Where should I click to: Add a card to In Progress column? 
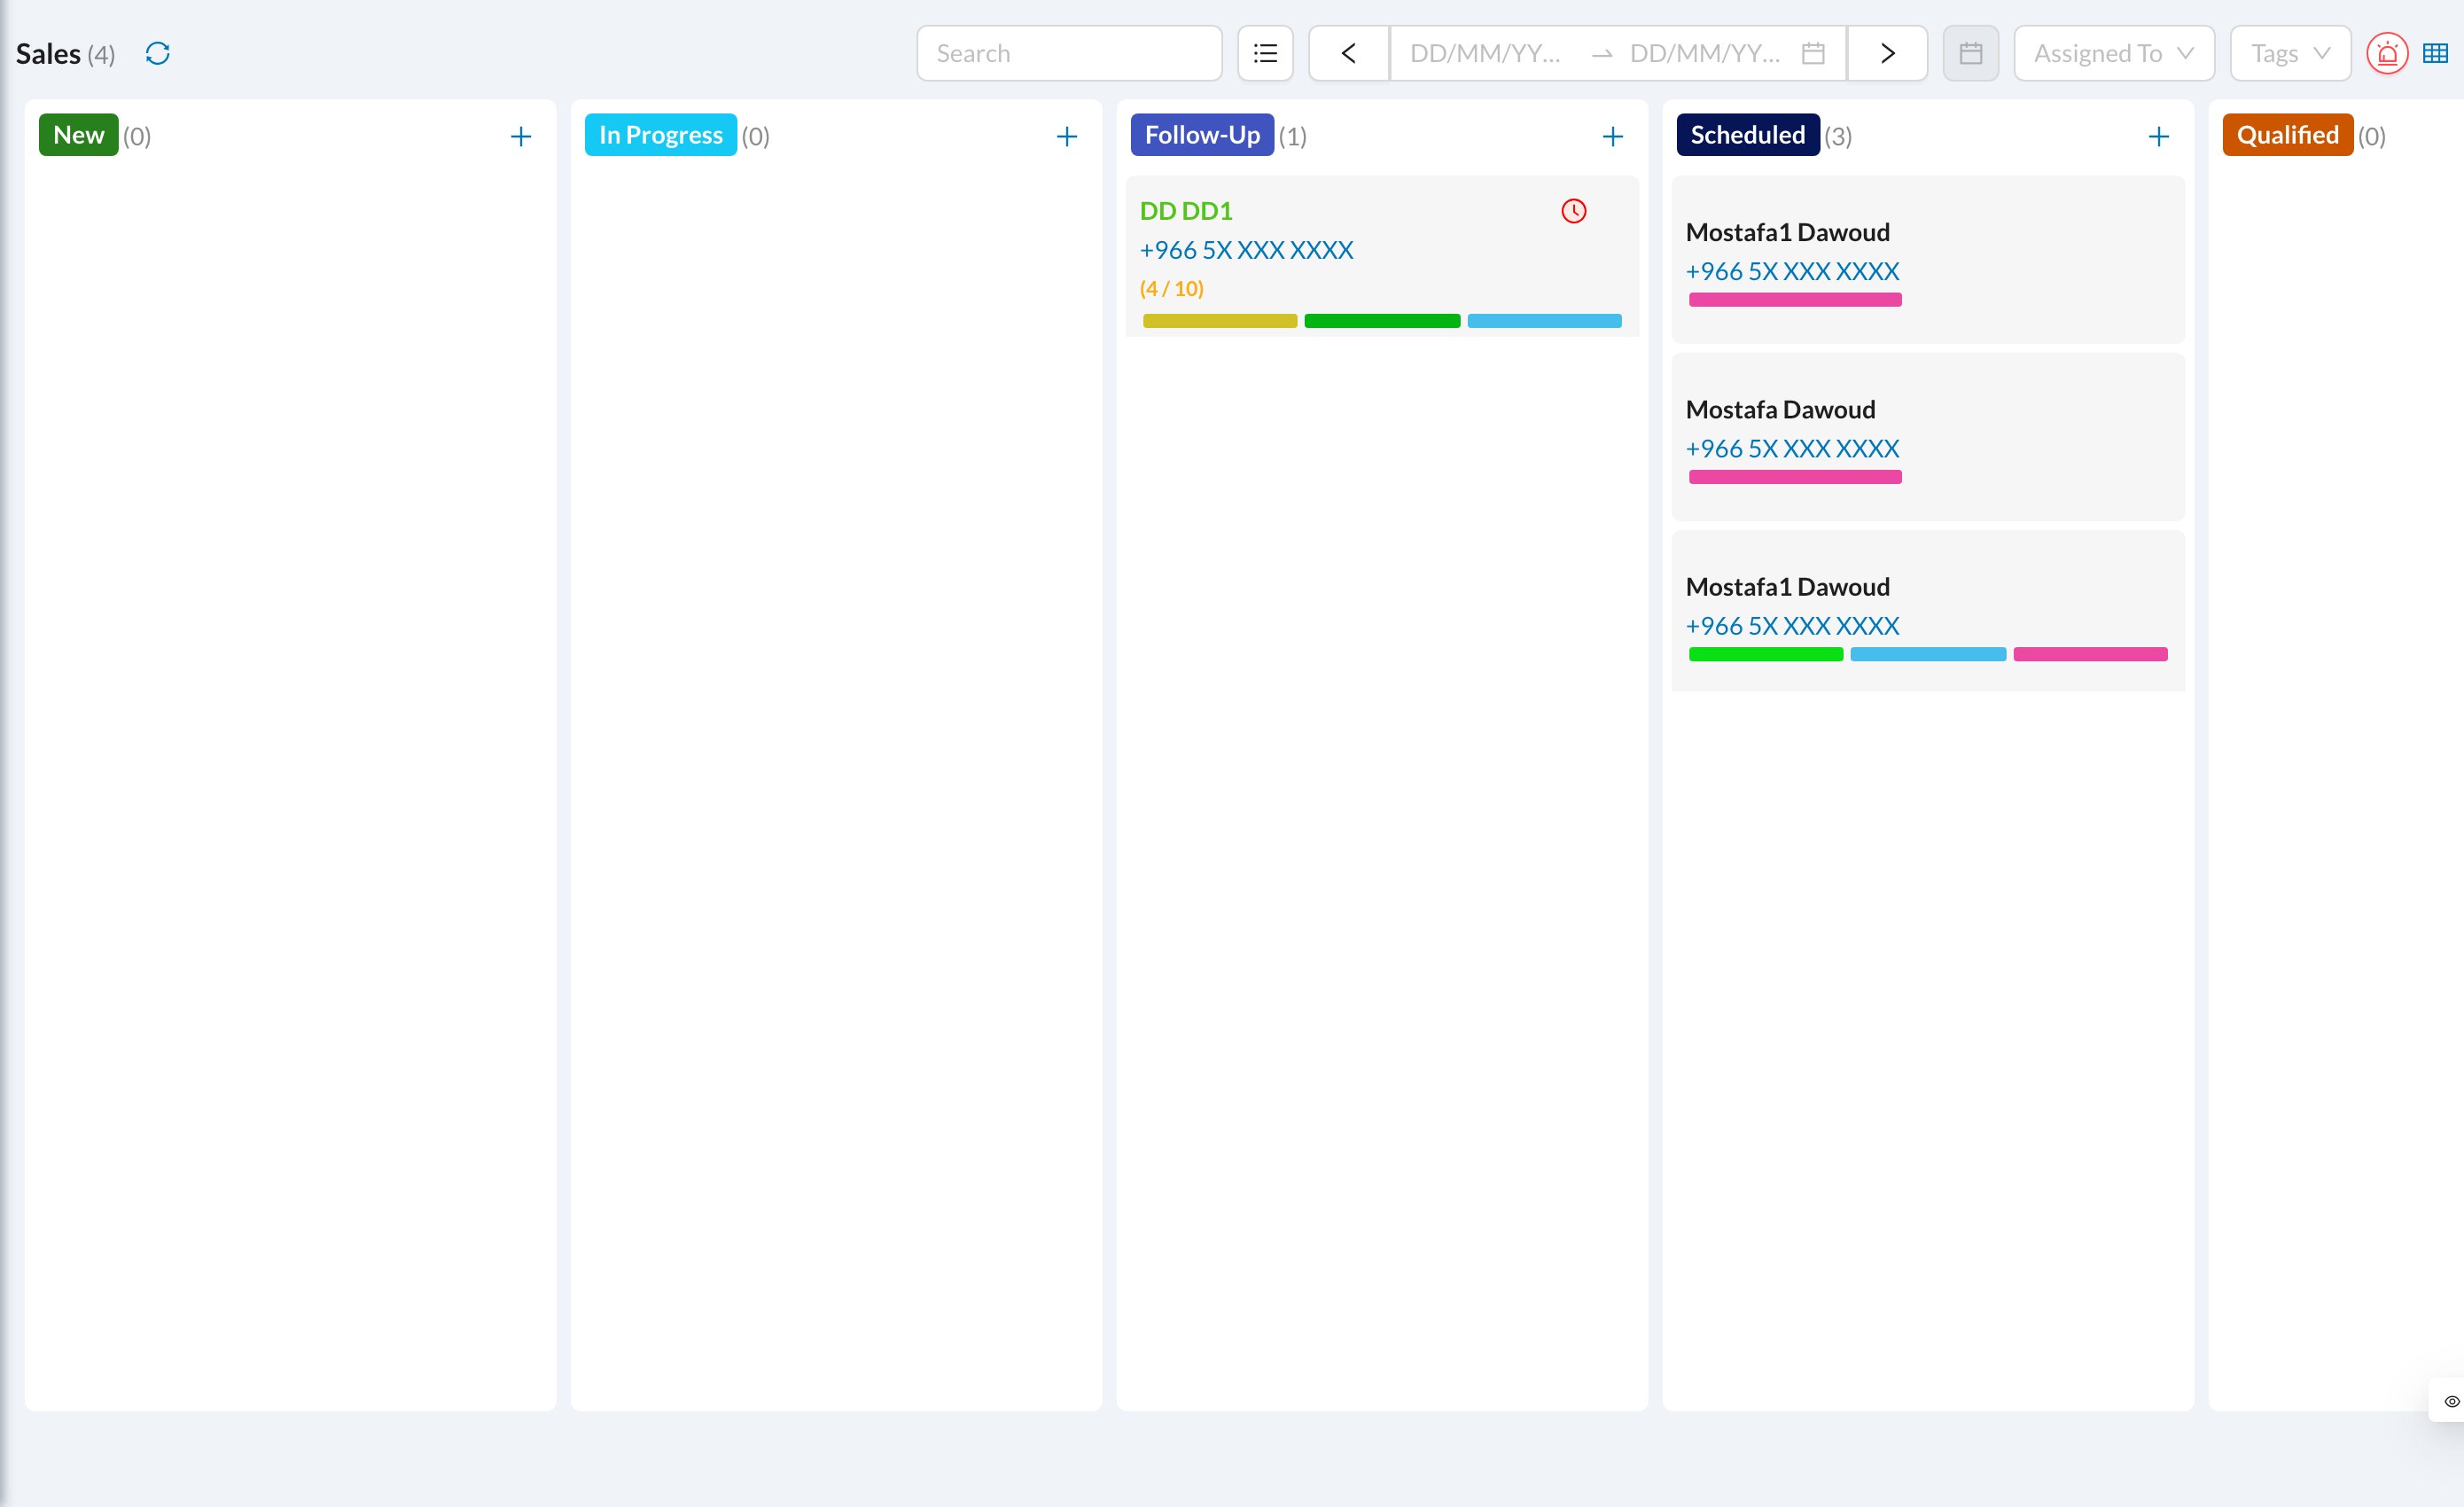coord(1067,136)
